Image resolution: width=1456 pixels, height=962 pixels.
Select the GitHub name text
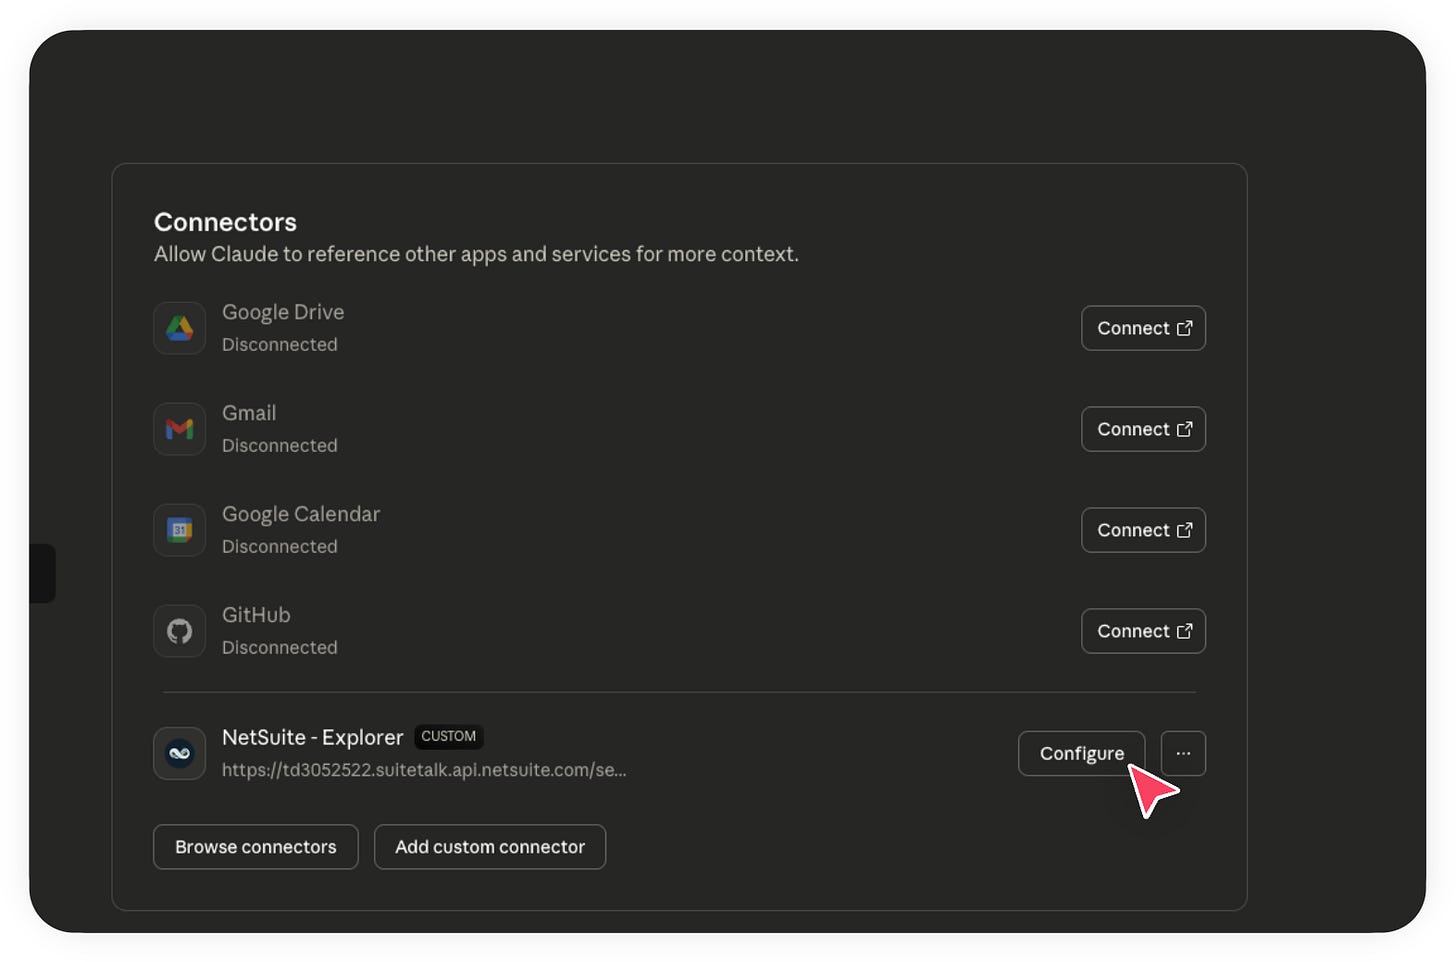point(256,615)
